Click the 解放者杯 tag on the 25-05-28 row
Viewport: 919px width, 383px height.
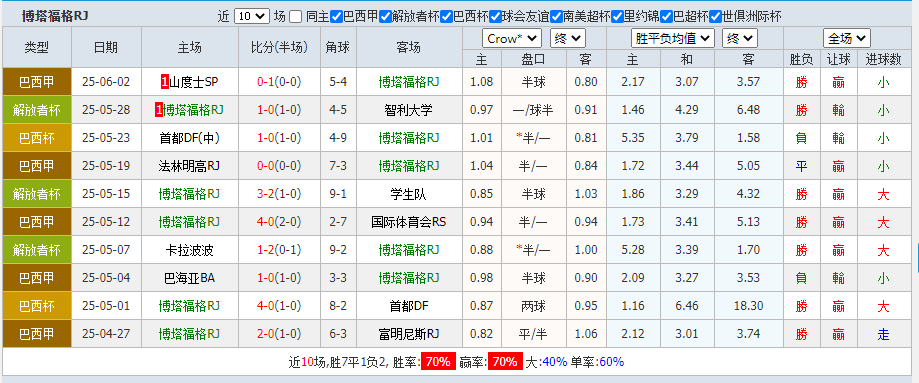click(37, 110)
